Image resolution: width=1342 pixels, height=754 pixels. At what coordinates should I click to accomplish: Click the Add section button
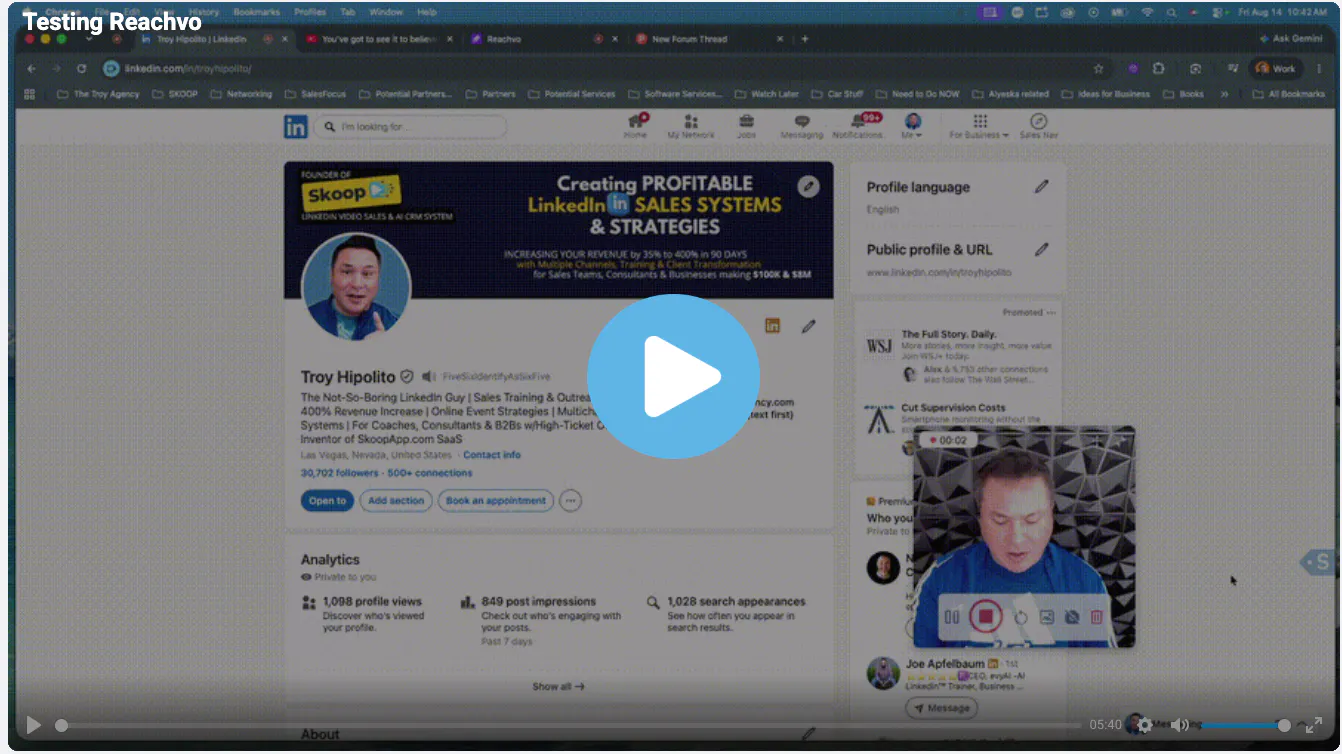(x=396, y=501)
